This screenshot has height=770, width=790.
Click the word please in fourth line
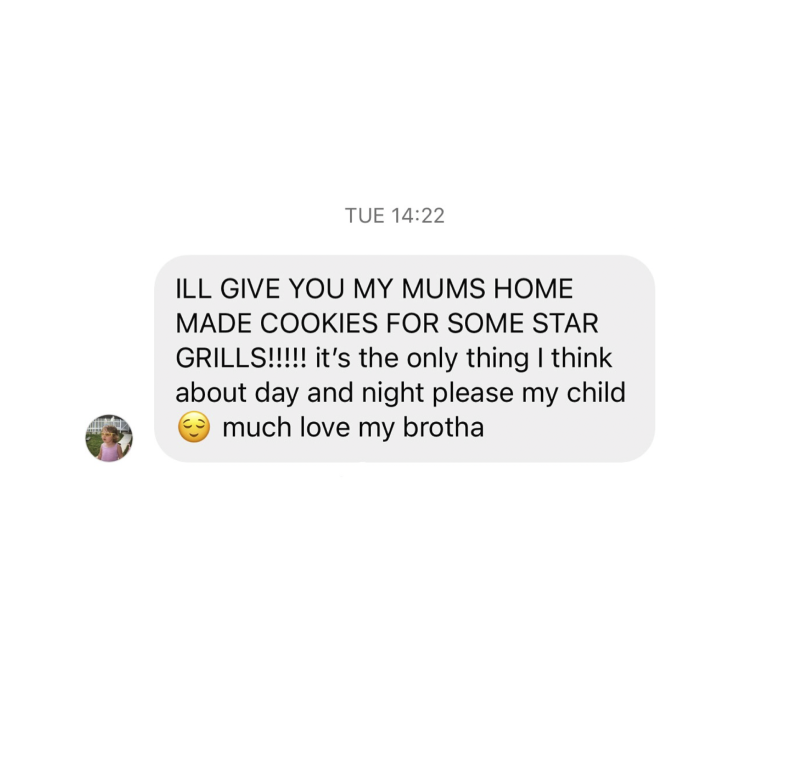(x=473, y=394)
